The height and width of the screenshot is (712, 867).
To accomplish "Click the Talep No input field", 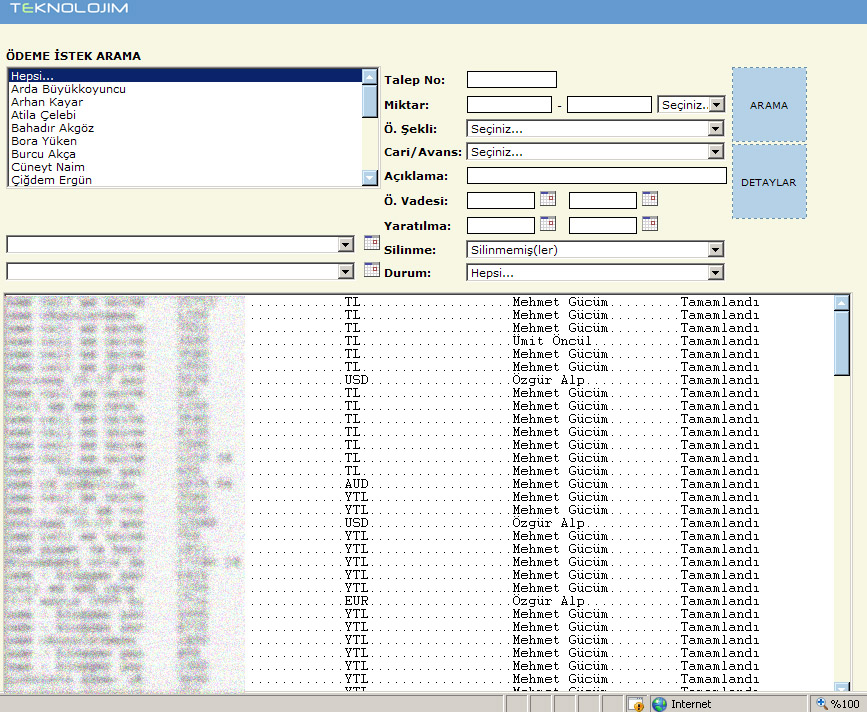I will click(x=511, y=80).
